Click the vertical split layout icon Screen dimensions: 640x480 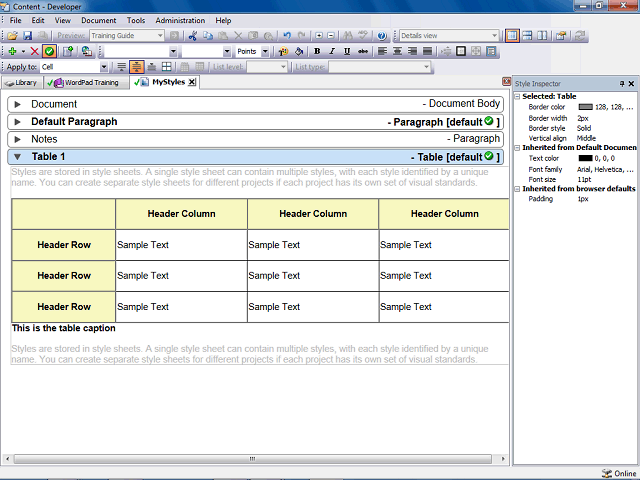(x=542, y=36)
